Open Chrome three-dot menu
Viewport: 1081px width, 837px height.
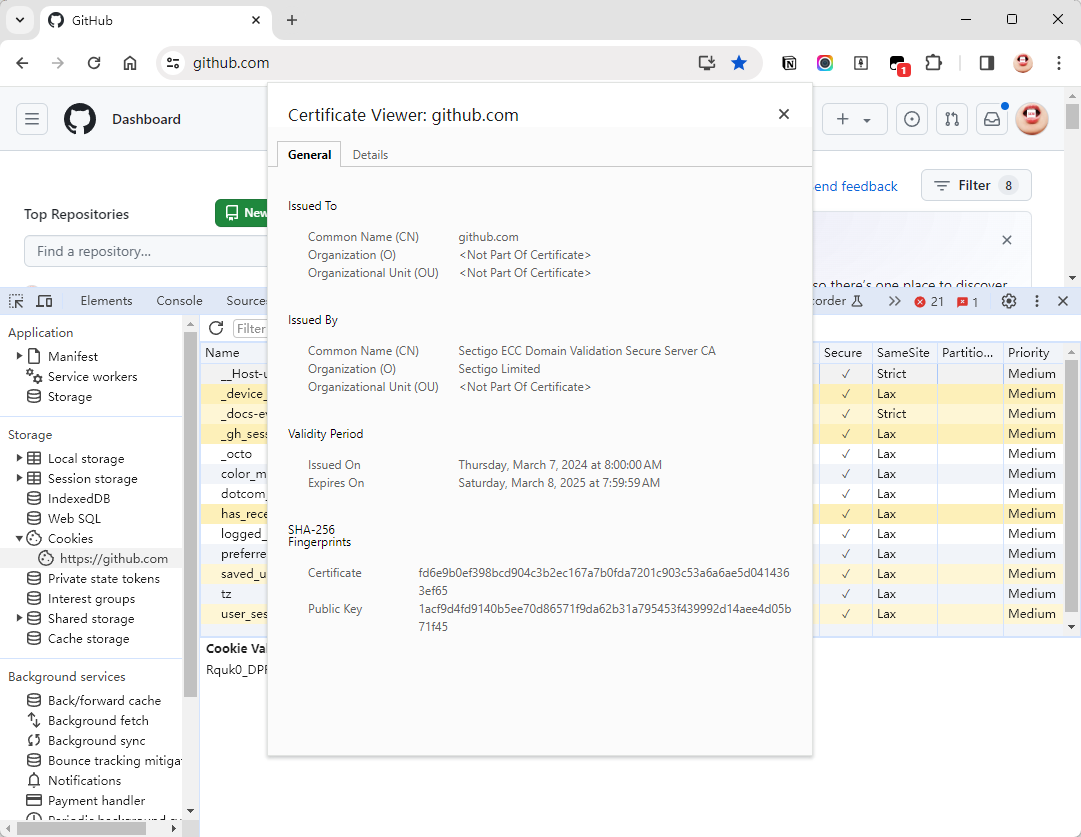coord(1059,63)
